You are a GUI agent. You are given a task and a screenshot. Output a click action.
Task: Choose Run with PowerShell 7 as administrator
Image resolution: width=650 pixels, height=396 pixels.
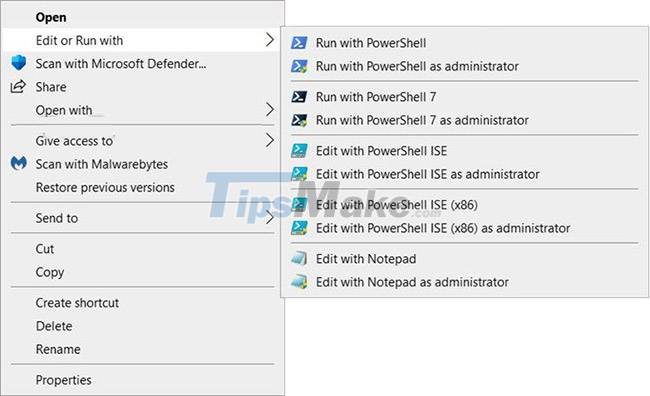click(x=422, y=120)
